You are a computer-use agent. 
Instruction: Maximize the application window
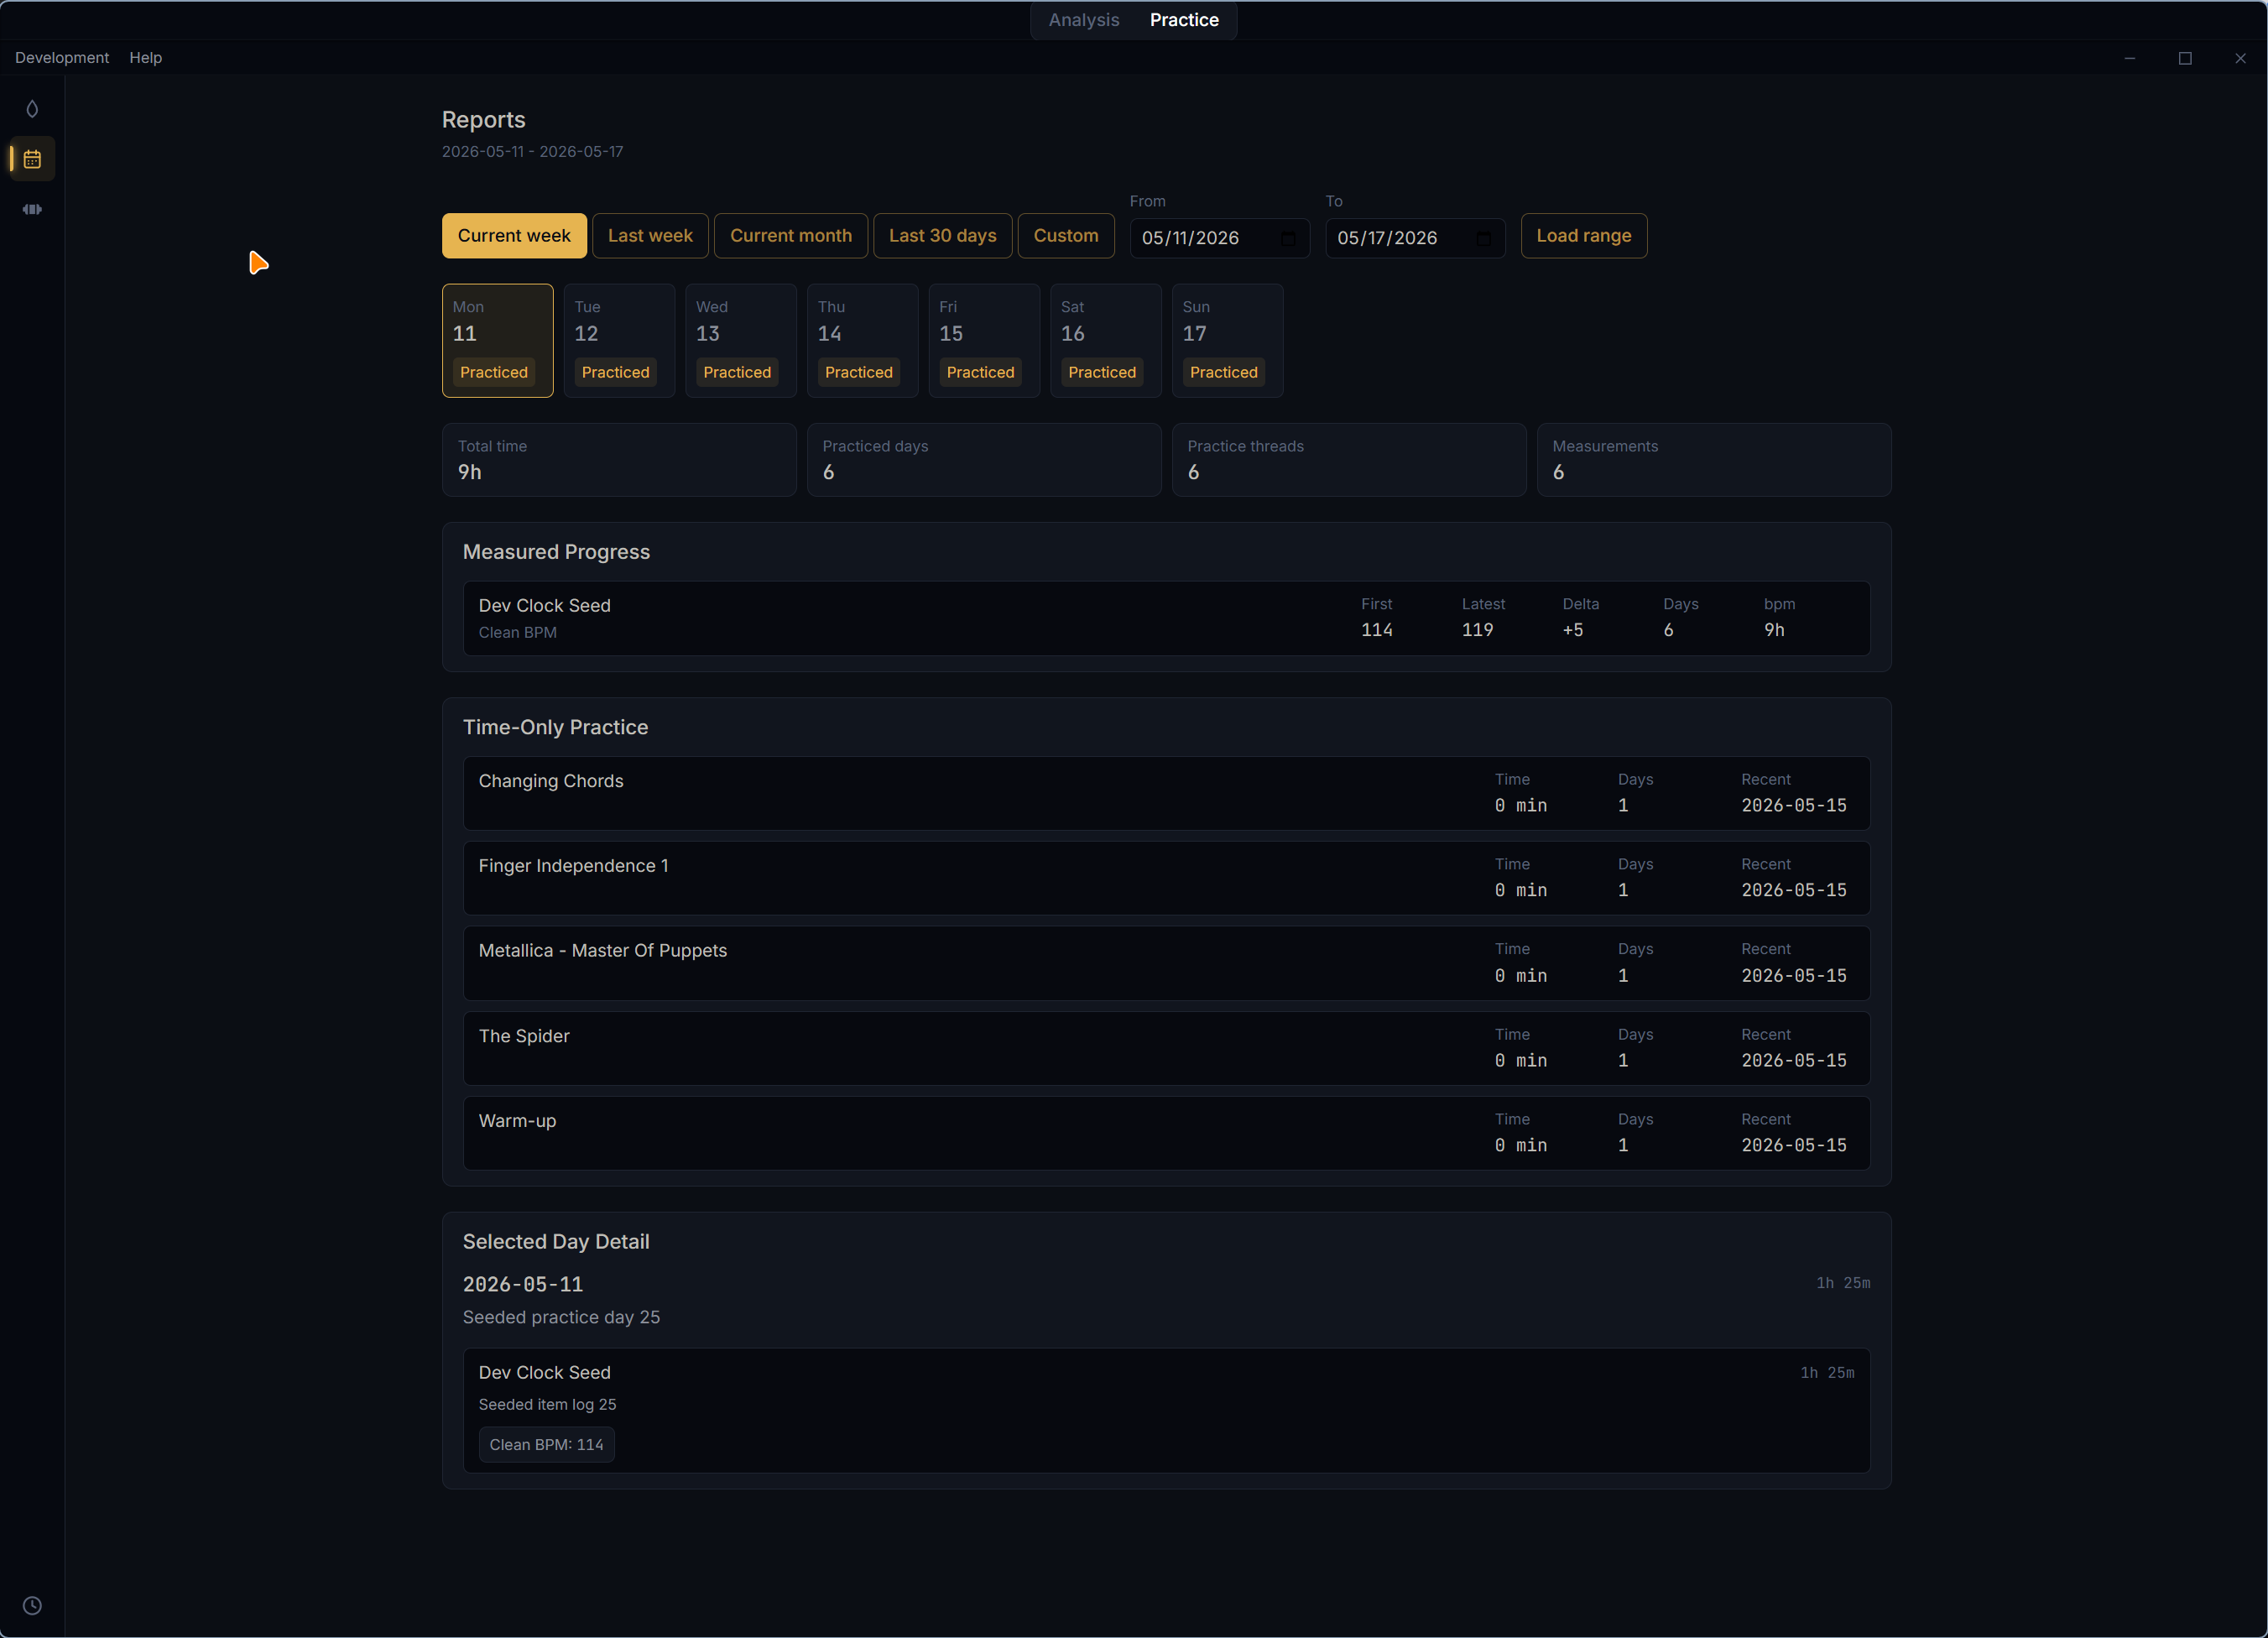2185,58
